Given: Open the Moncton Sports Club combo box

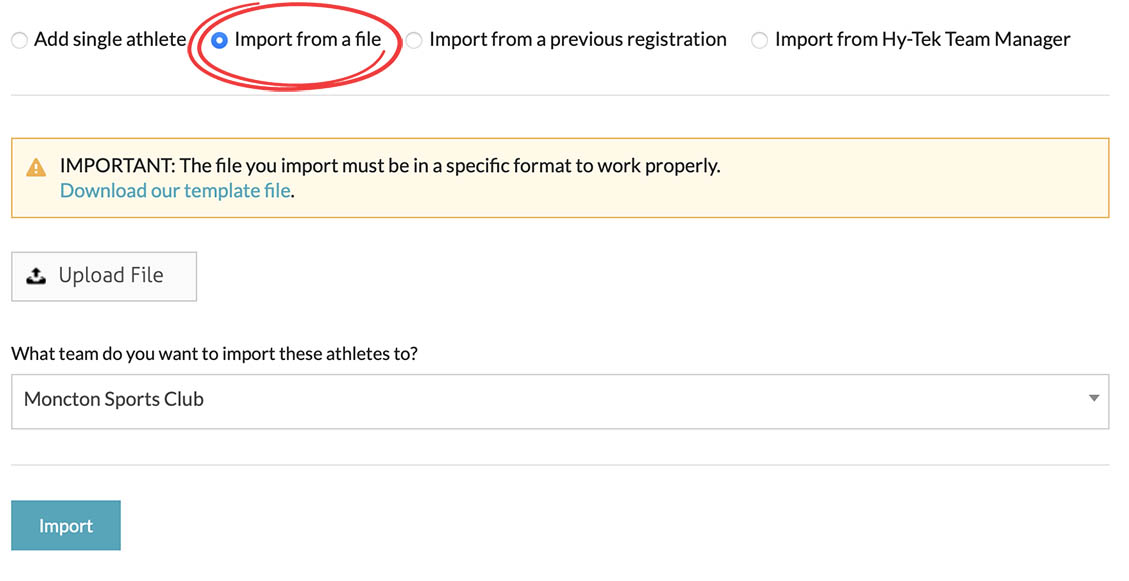Looking at the screenshot, I should click(560, 401).
